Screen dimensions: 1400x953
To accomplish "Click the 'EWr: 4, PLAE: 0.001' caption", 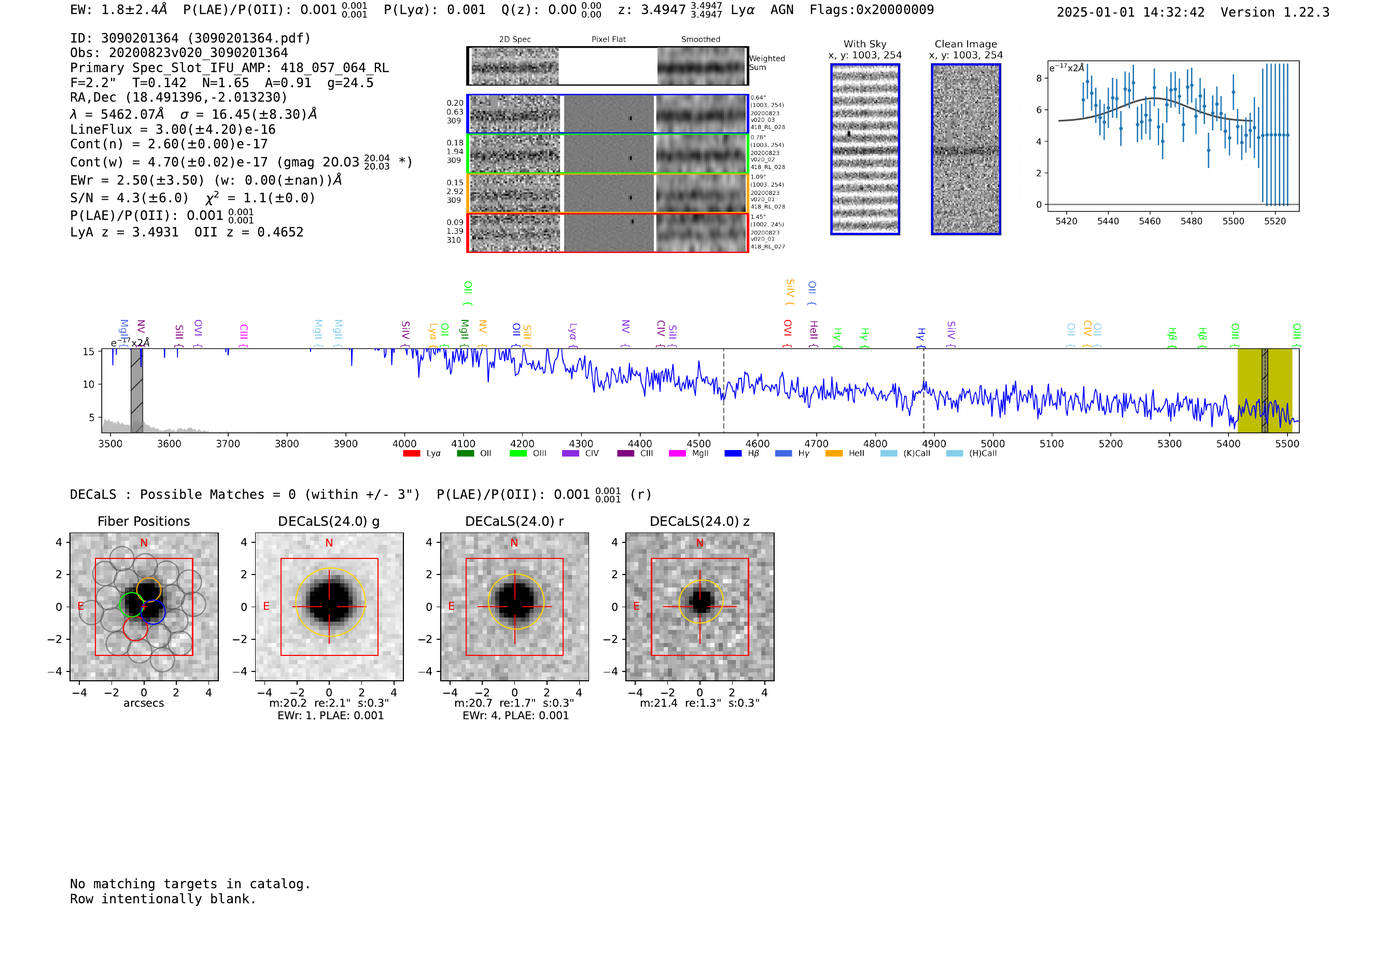I will [515, 715].
